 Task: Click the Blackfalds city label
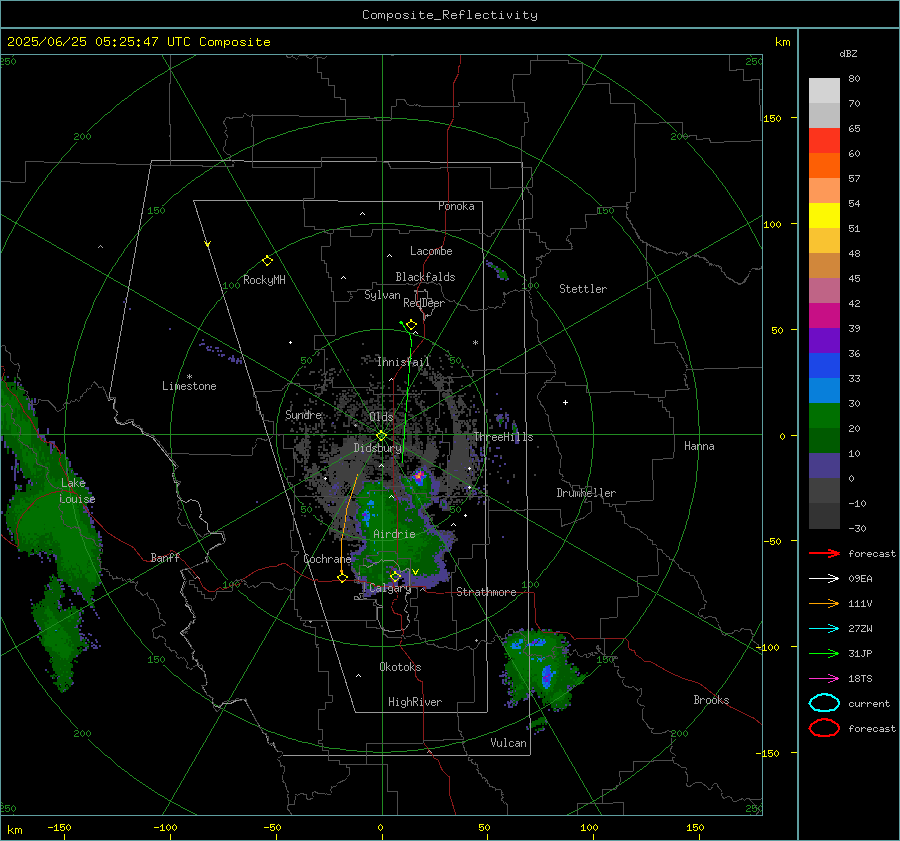coord(425,277)
